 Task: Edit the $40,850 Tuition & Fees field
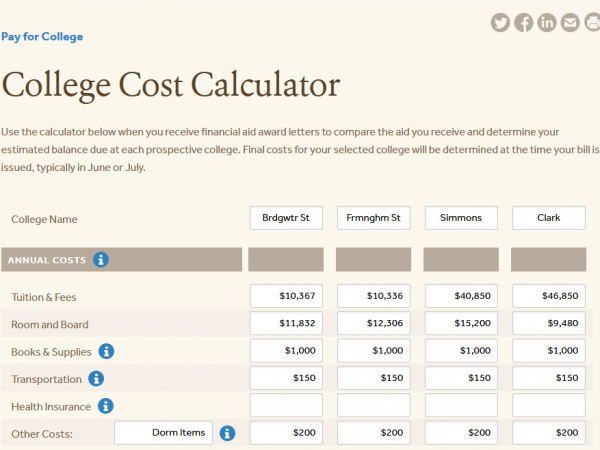[461, 297]
